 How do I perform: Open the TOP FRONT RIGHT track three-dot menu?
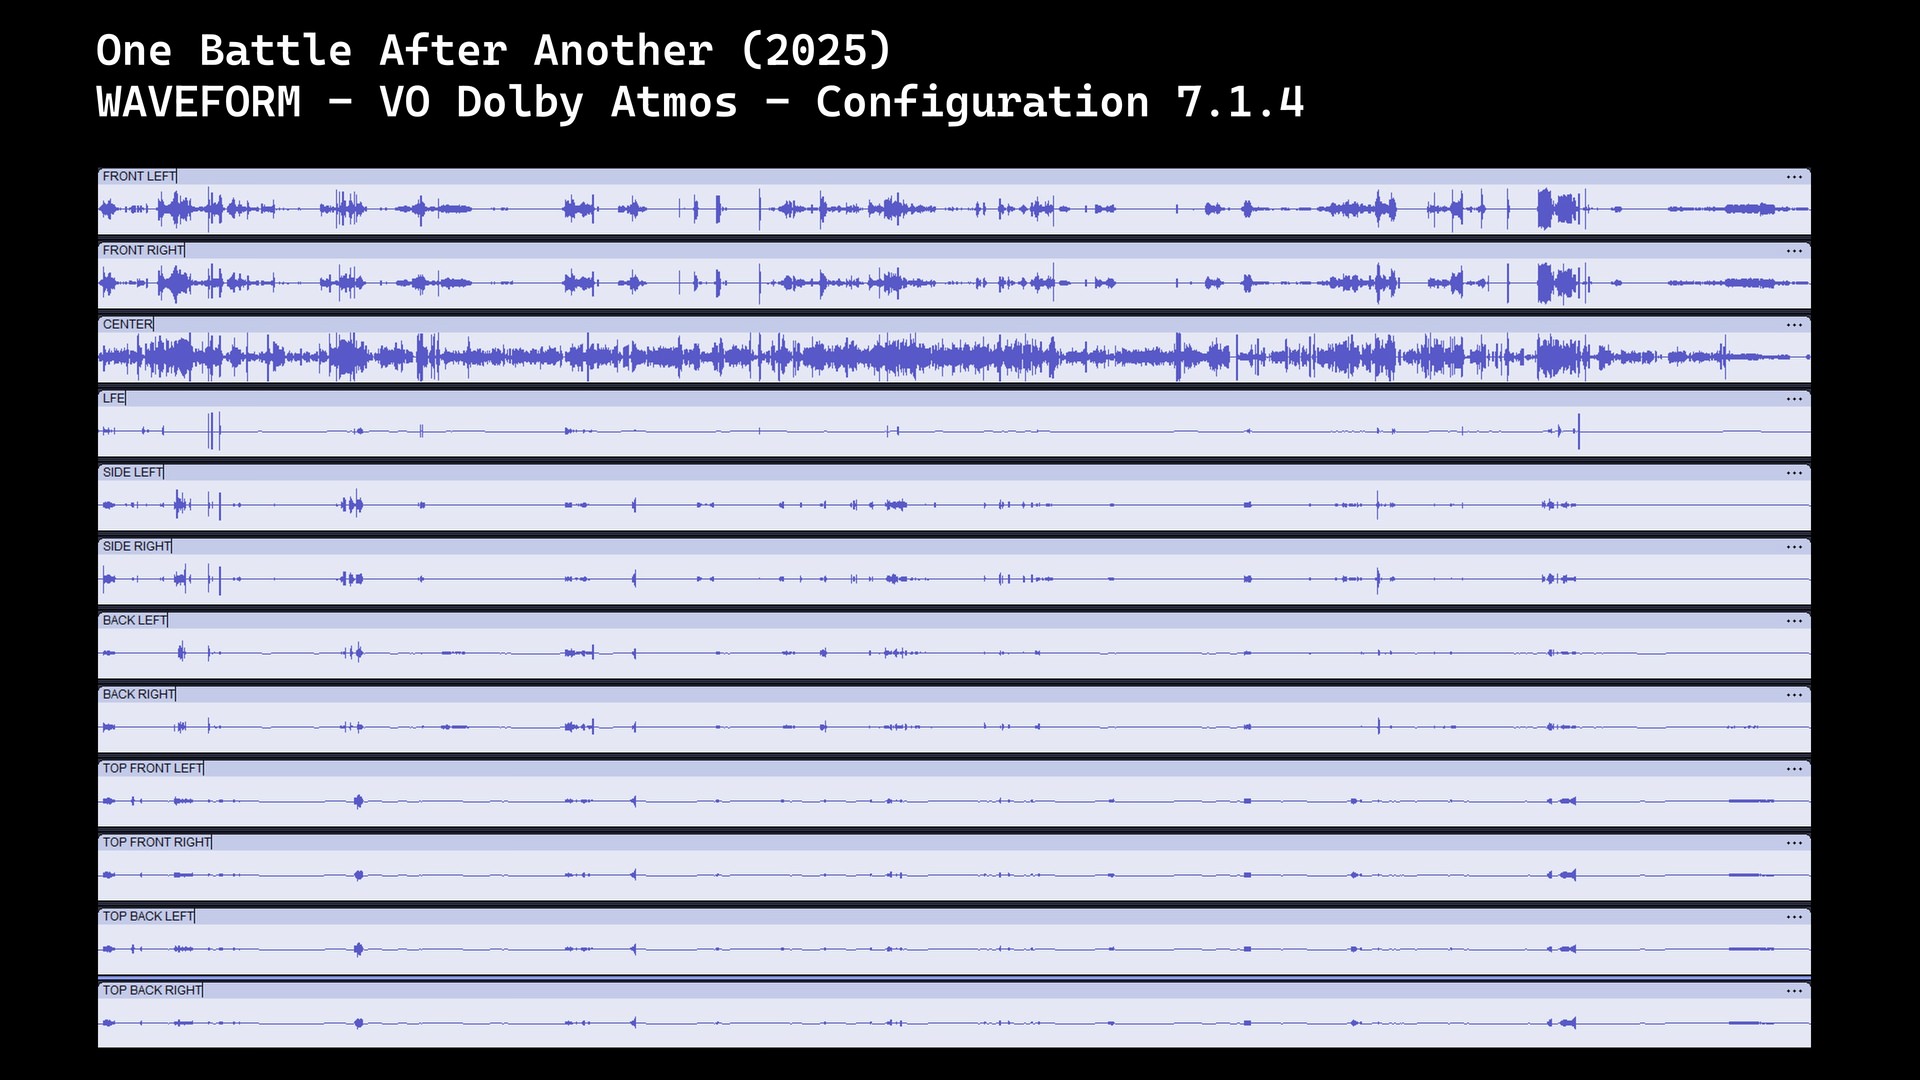[x=1794, y=843]
